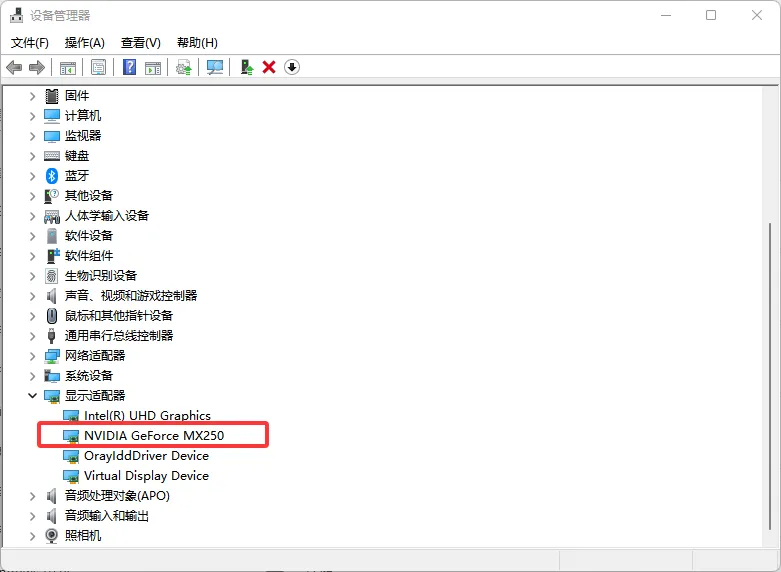The image size is (781, 572).
Task: Click Scan for hardware changes monitor icon
Action: point(214,67)
